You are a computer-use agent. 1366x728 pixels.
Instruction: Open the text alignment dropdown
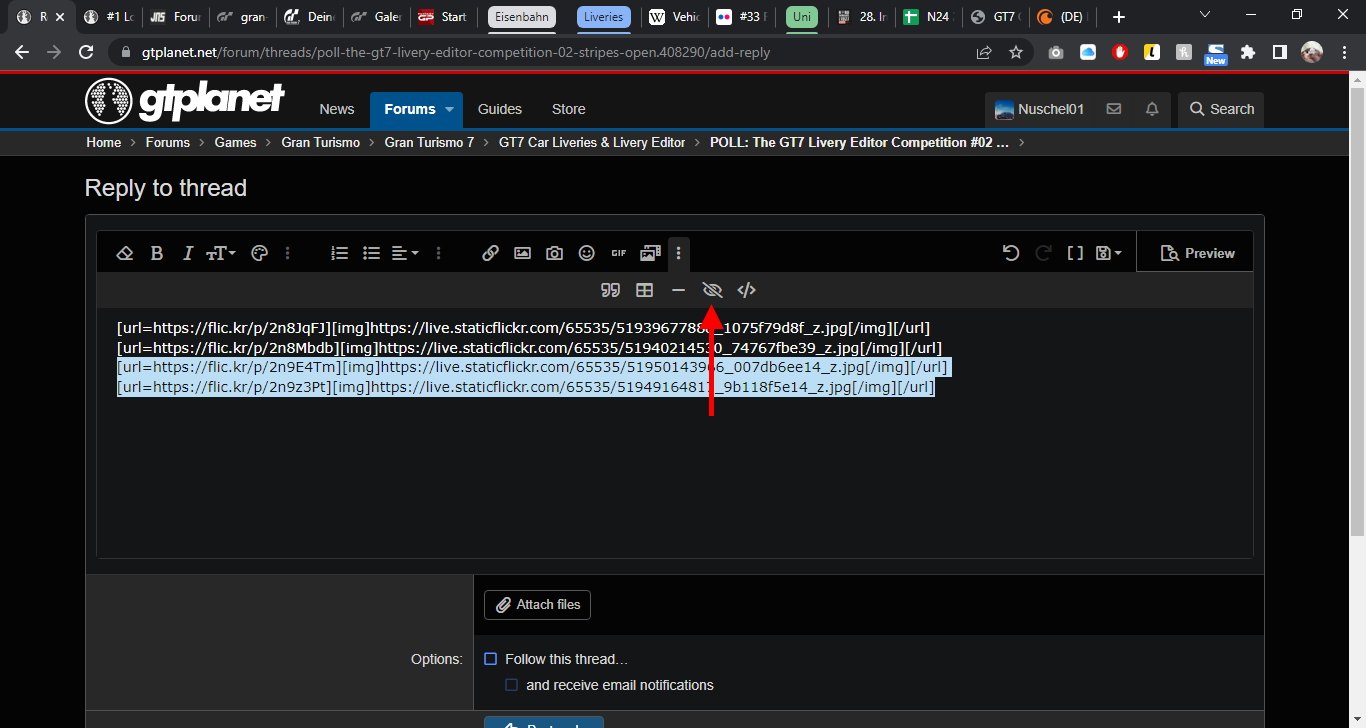(405, 253)
